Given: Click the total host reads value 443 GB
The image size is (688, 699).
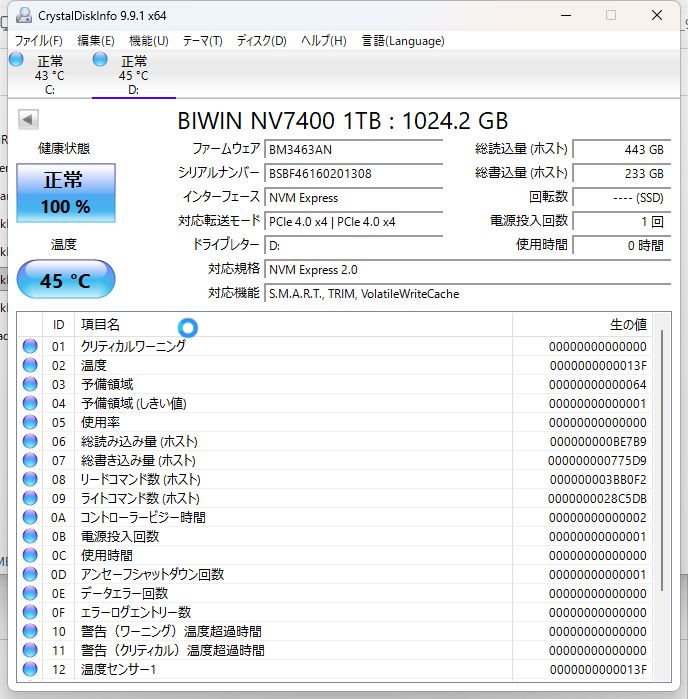Looking at the screenshot, I should coord(622,149).
